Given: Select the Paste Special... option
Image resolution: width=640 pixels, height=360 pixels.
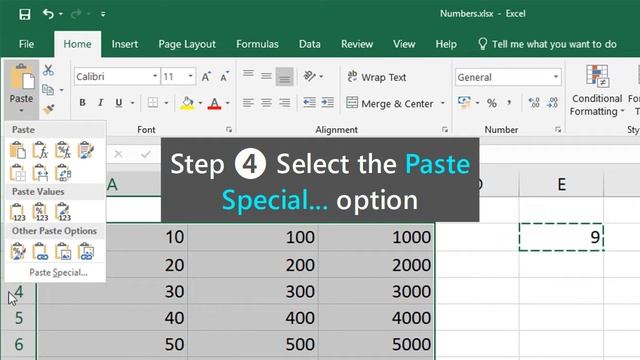Looking at the screenshot, I should (58, 273).
